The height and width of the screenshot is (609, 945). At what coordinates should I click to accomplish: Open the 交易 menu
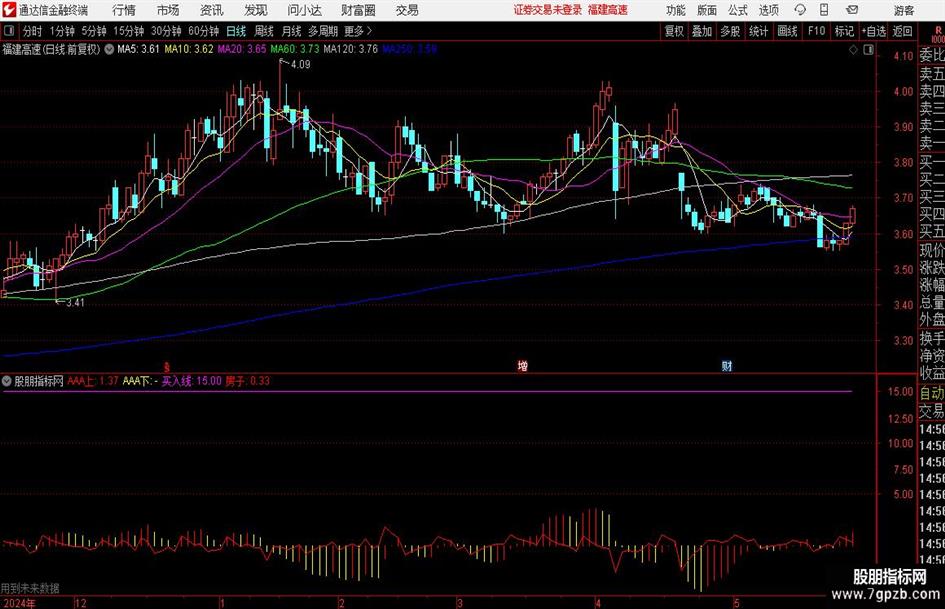(x=407, y=10)
